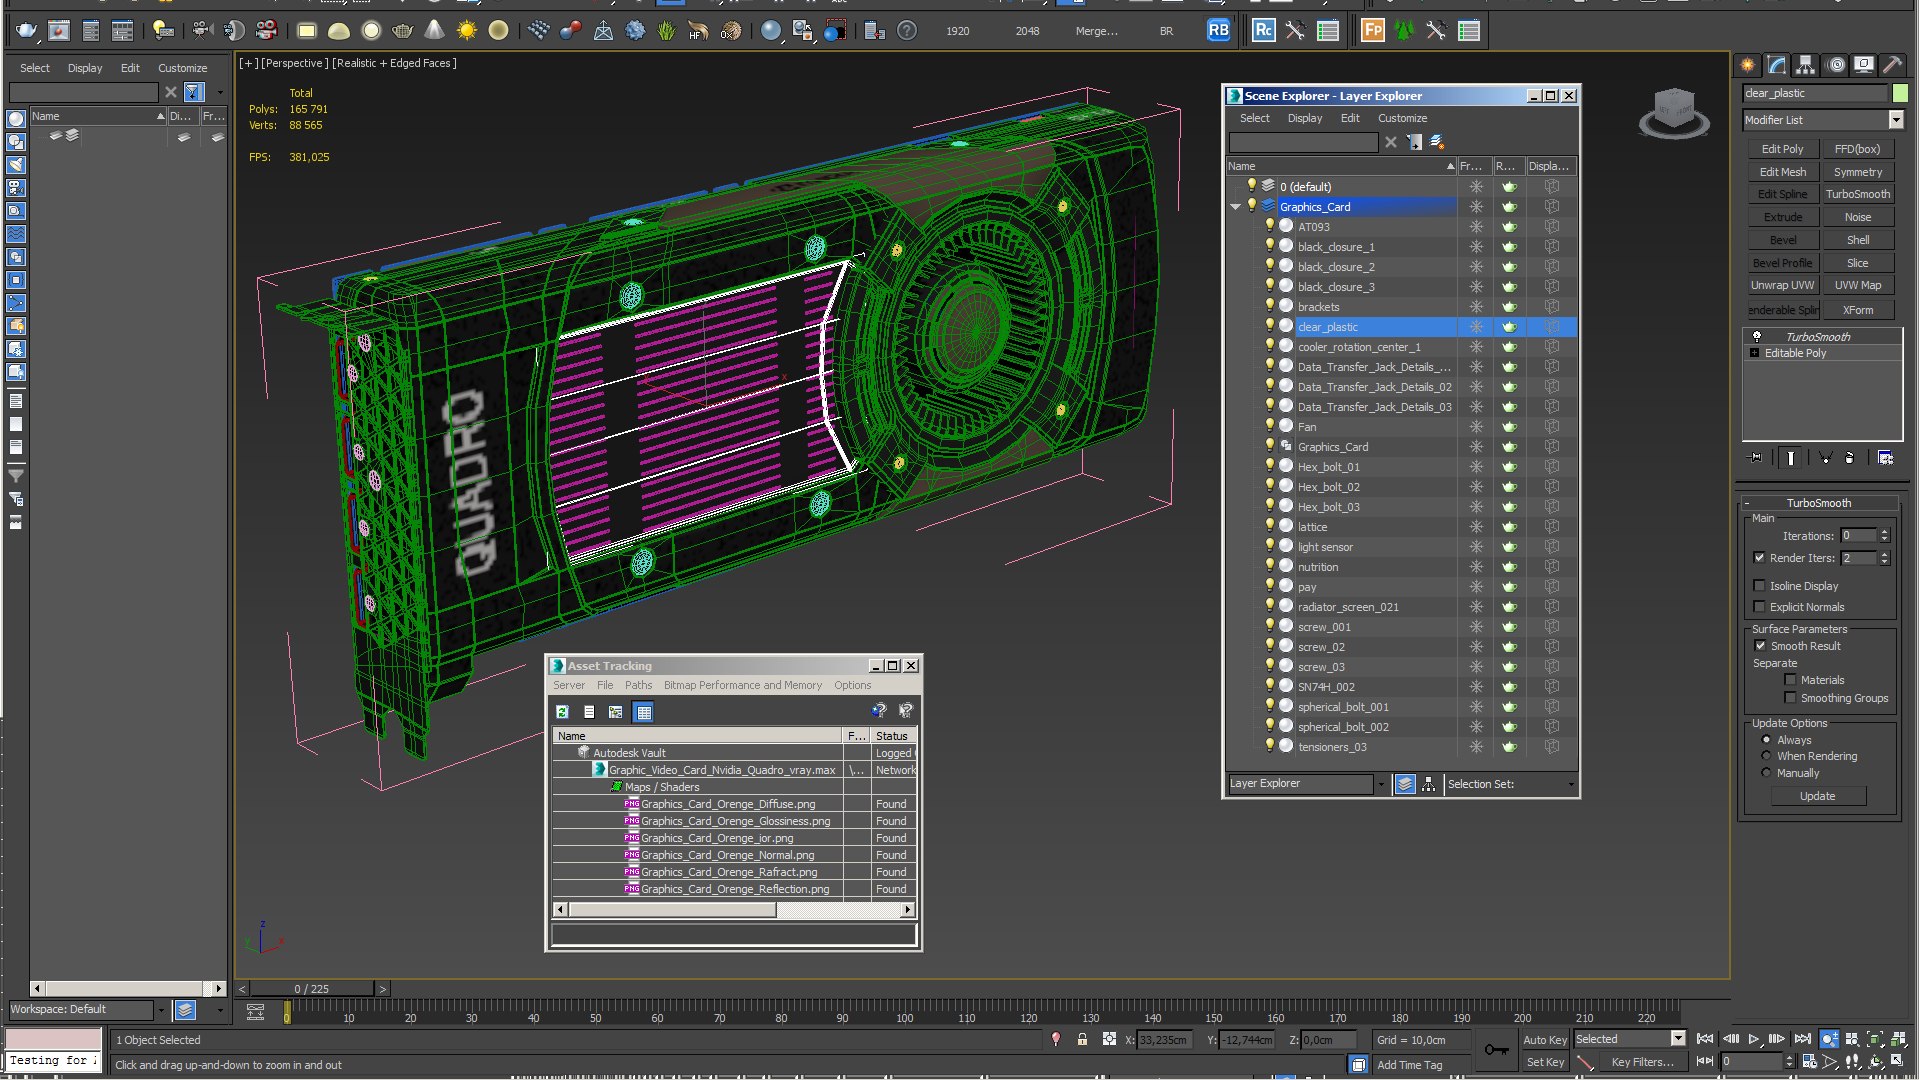Open the Customize menu in Scene Explorer
The width and height of the screenshot is (1920, 1080).
point(1402,118)
